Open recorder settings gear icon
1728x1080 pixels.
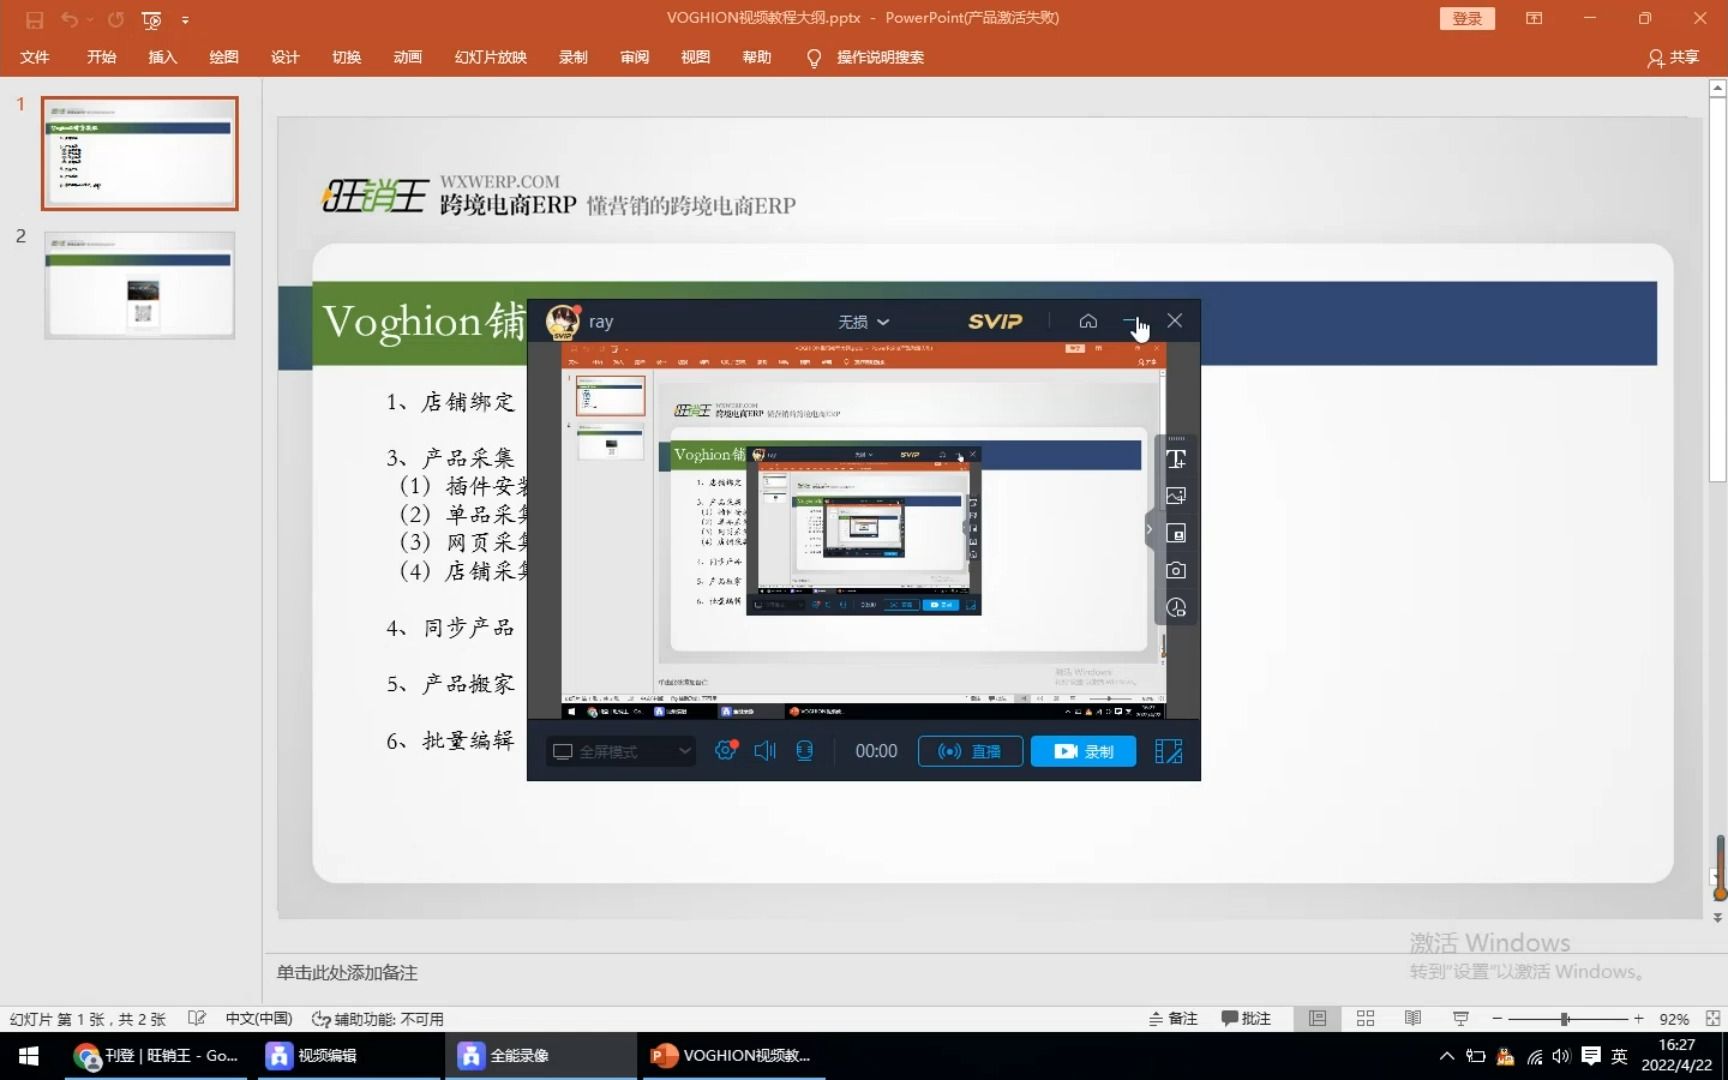[726, 750]
